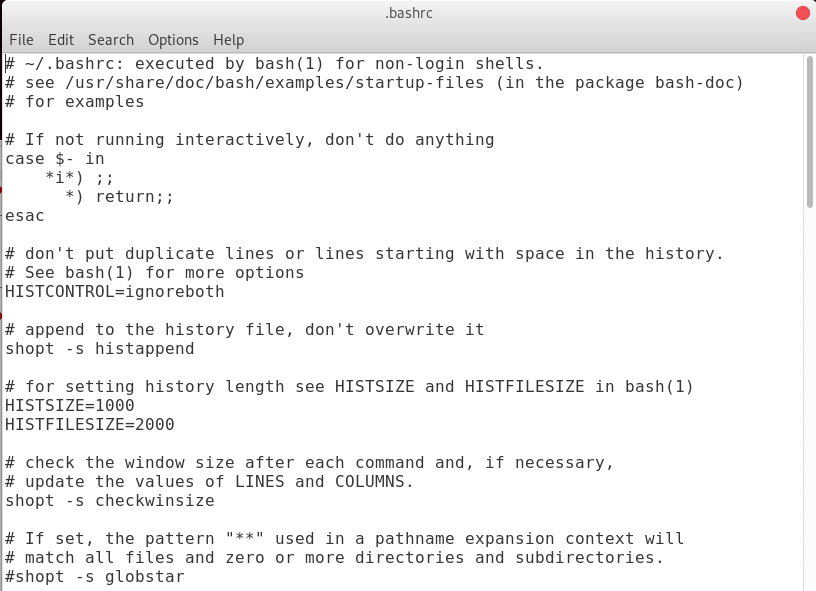This screenshot has height=591, width=816.
Task: Click the vertical scrollbar thumb
Action: coord(809,133)
